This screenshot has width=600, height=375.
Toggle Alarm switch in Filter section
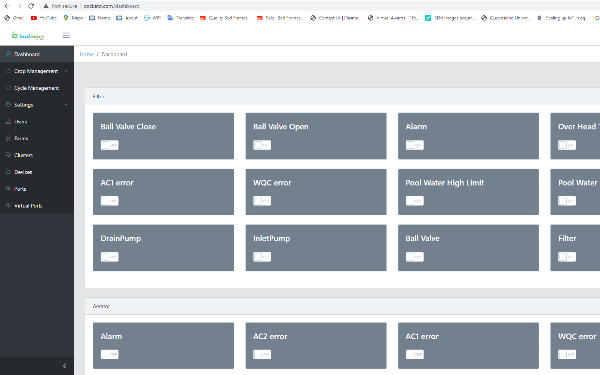(x=415, y=145)
